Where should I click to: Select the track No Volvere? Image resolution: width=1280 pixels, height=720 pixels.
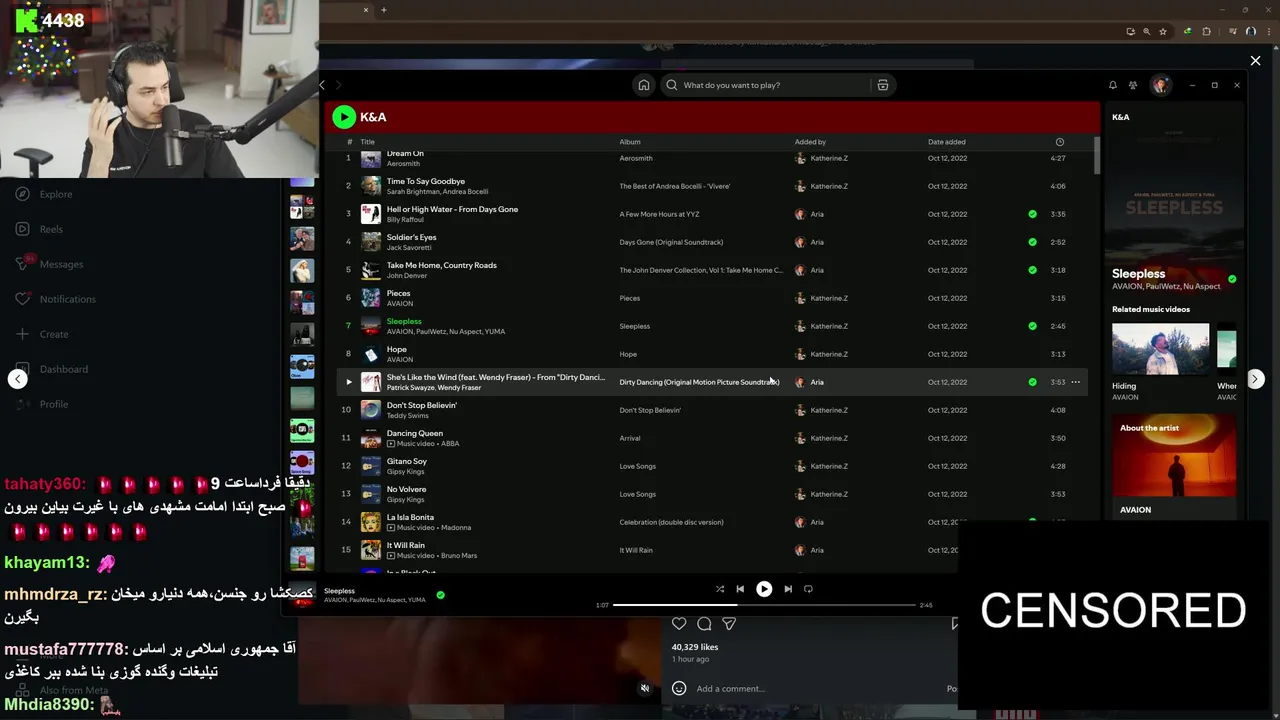pyautogui.click(x=407, y=489)
